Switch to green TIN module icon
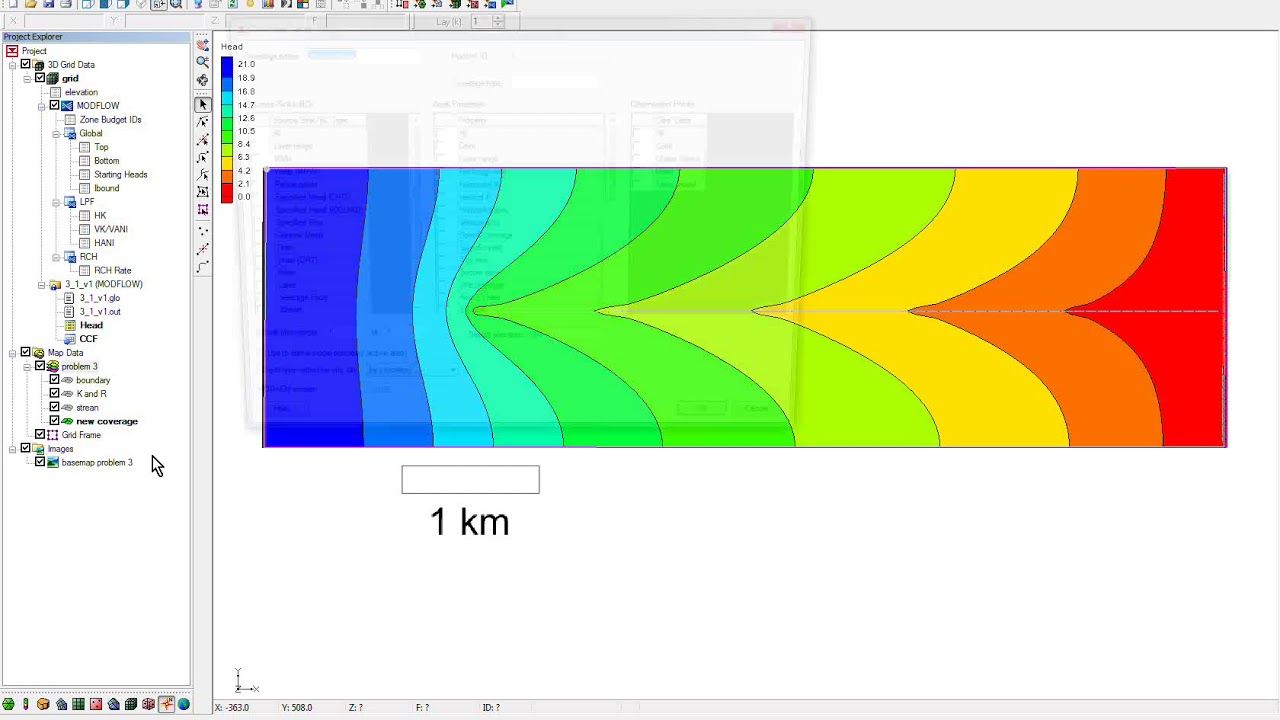 [x=8, y=705]
